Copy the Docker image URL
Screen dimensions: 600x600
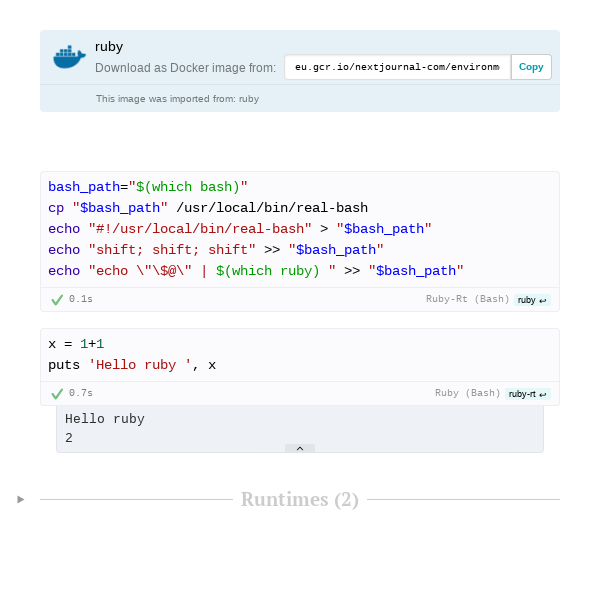coord(531,67)
